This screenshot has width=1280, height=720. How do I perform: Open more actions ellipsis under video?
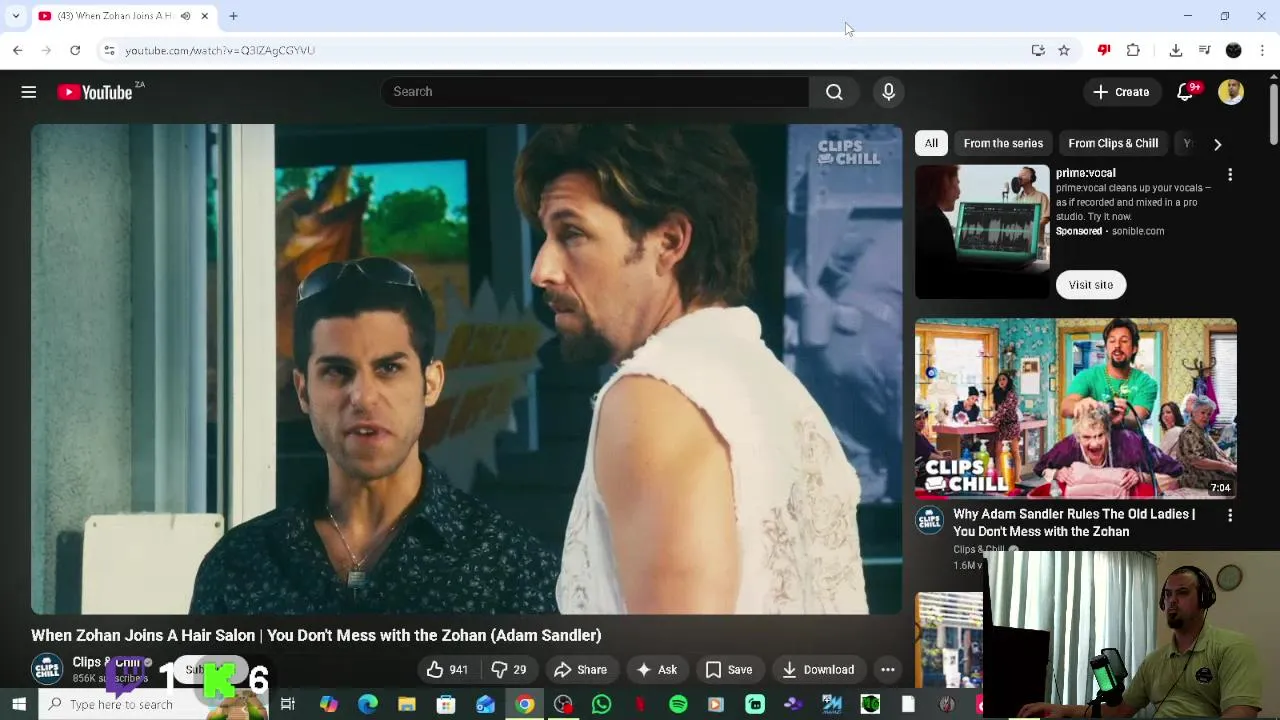pos(887,670)
